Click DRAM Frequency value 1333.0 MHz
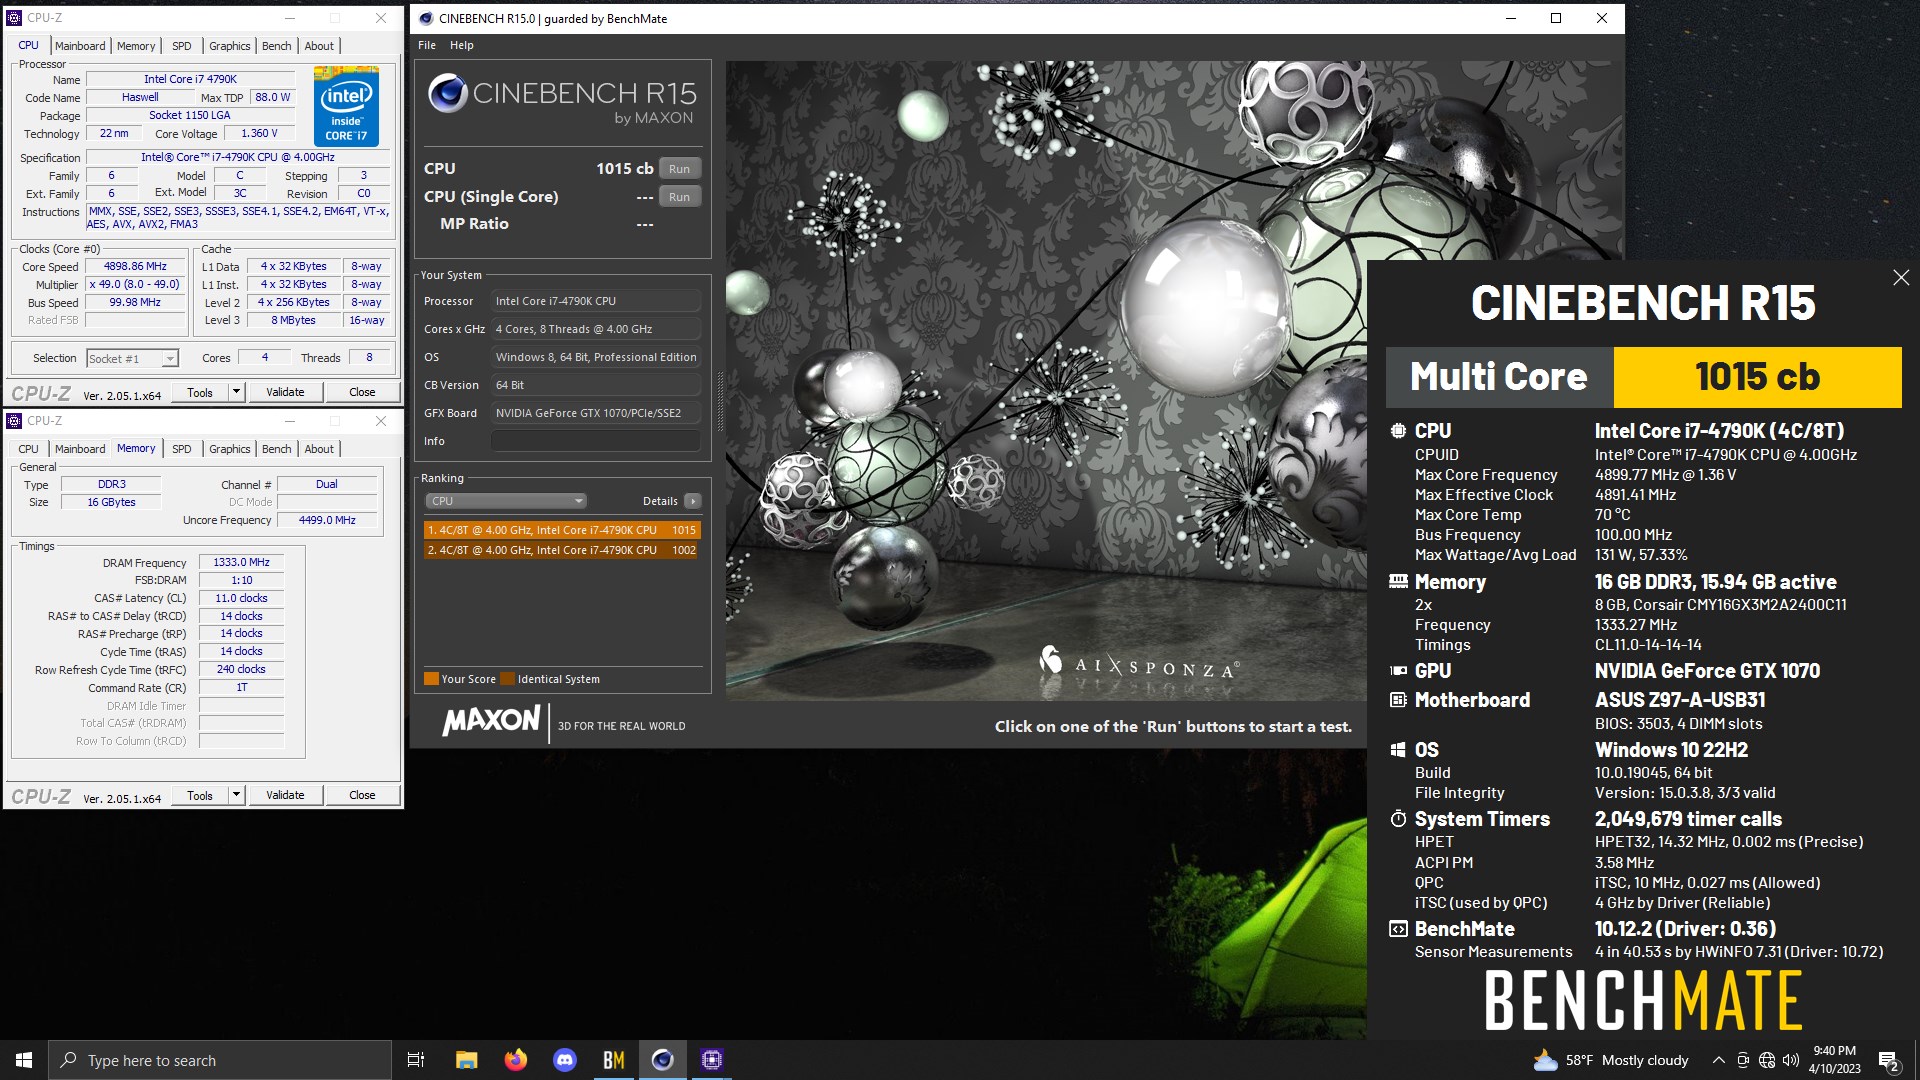Viewport: 1920px width, 1080px height. [x=241, y=562]
